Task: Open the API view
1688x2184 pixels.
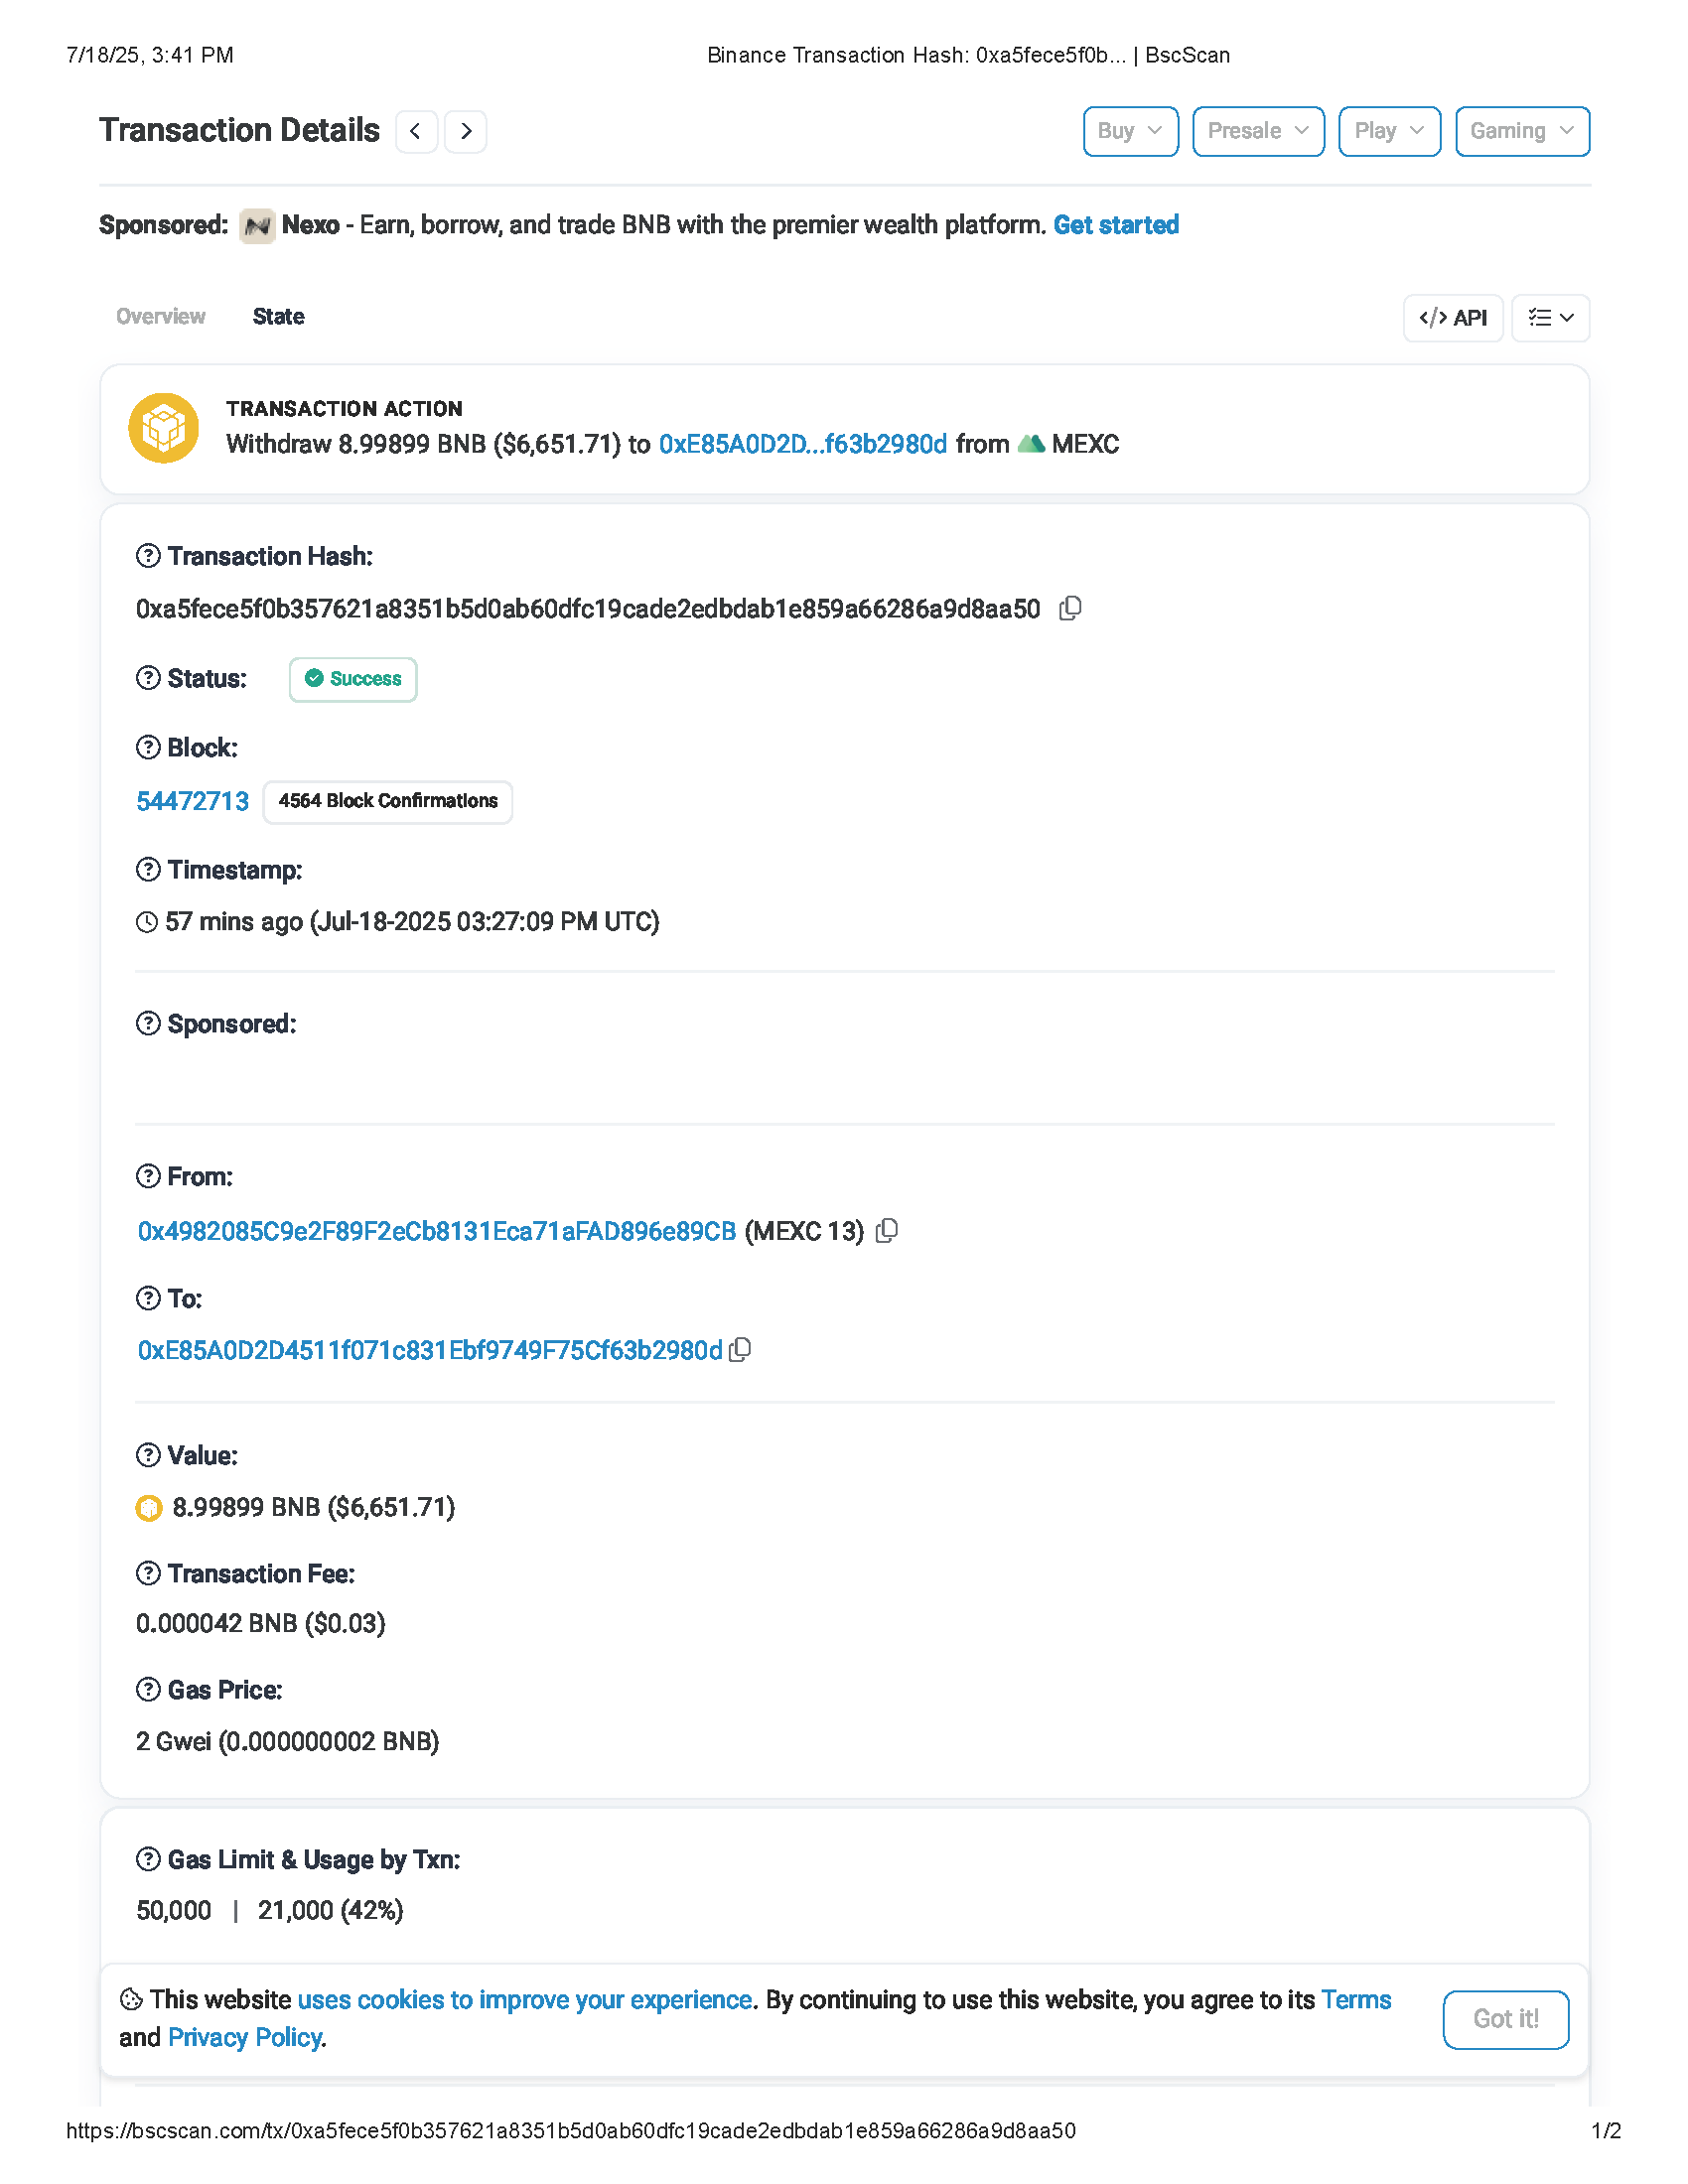Action: [1453, 318]
